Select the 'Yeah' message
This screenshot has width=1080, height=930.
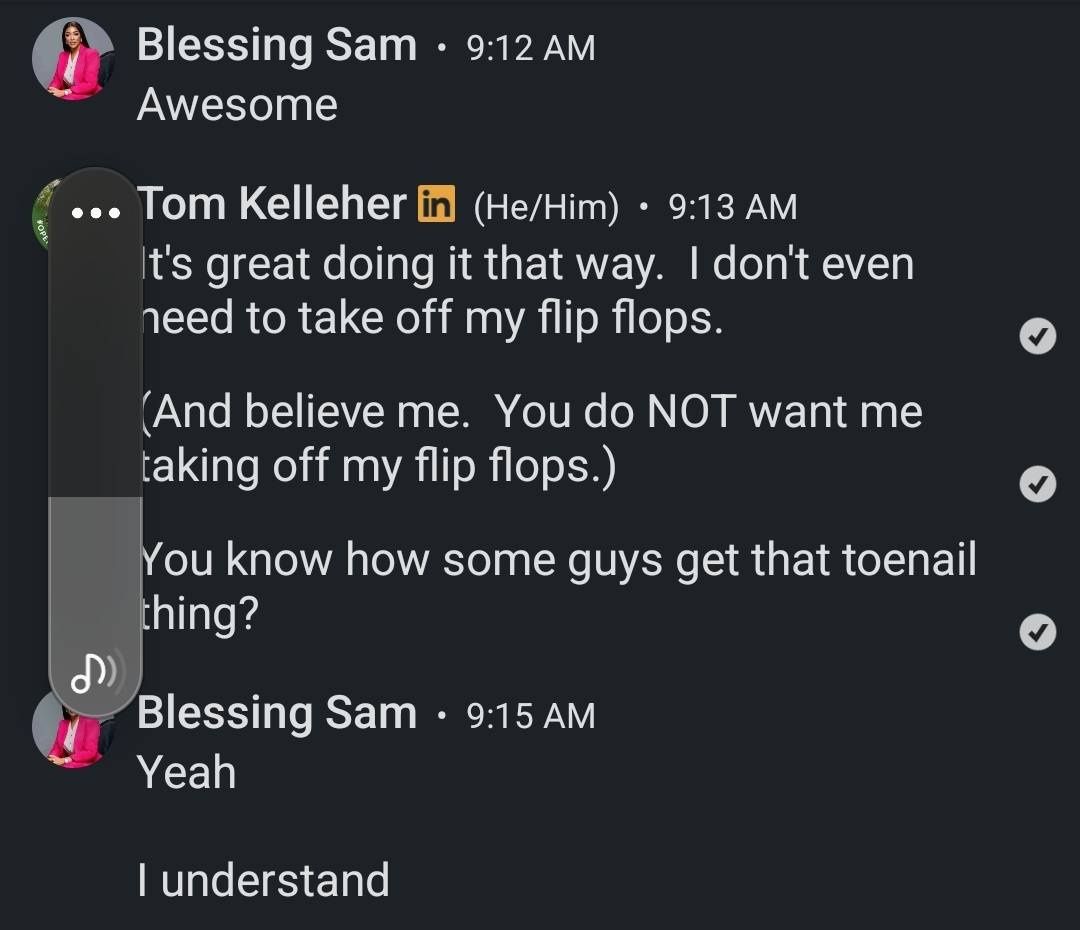pos(187,772)
